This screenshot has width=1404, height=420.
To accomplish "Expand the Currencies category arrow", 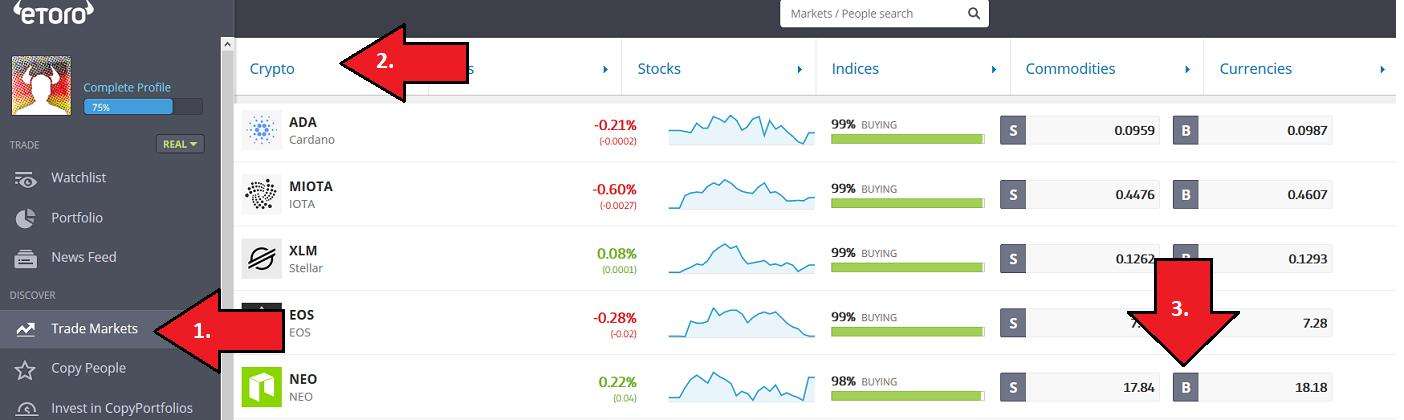I will point(1382,69).
